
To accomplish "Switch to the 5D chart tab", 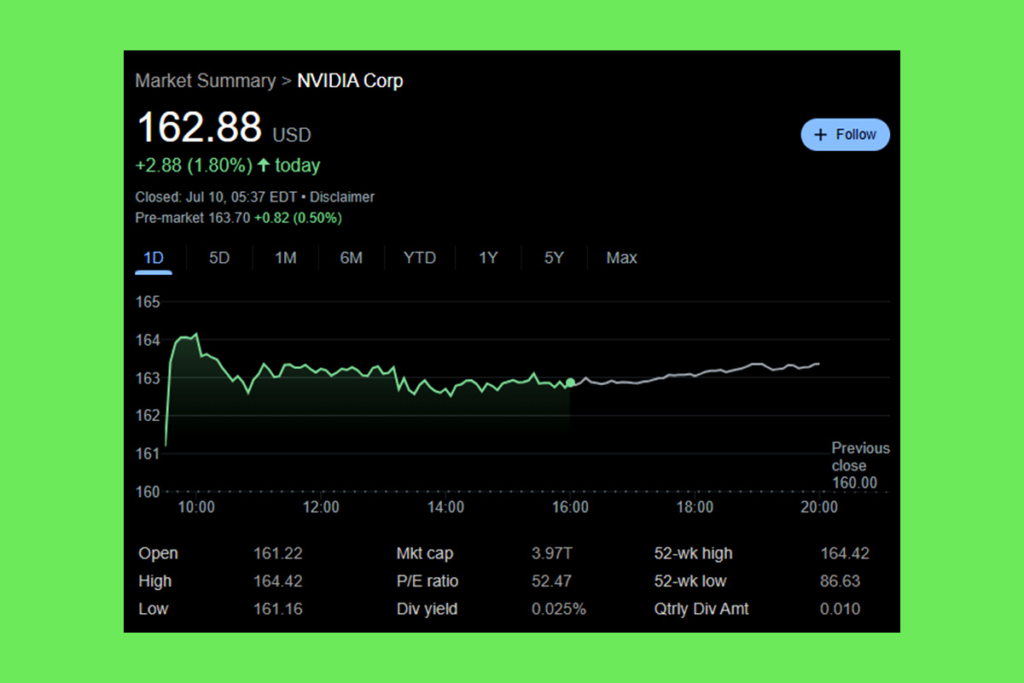I will 219,258.
